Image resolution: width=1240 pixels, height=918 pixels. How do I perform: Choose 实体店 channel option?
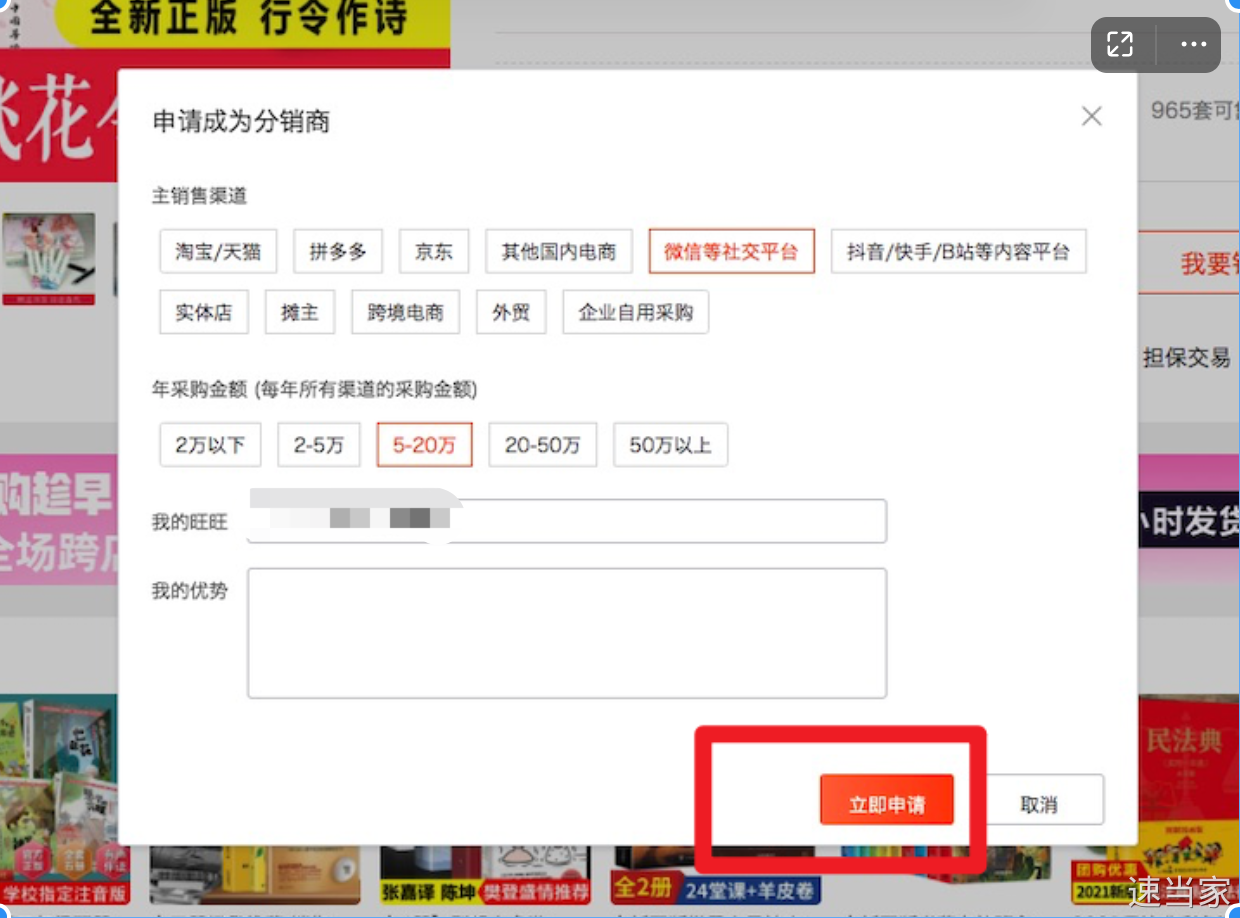(x=204, y=312)
